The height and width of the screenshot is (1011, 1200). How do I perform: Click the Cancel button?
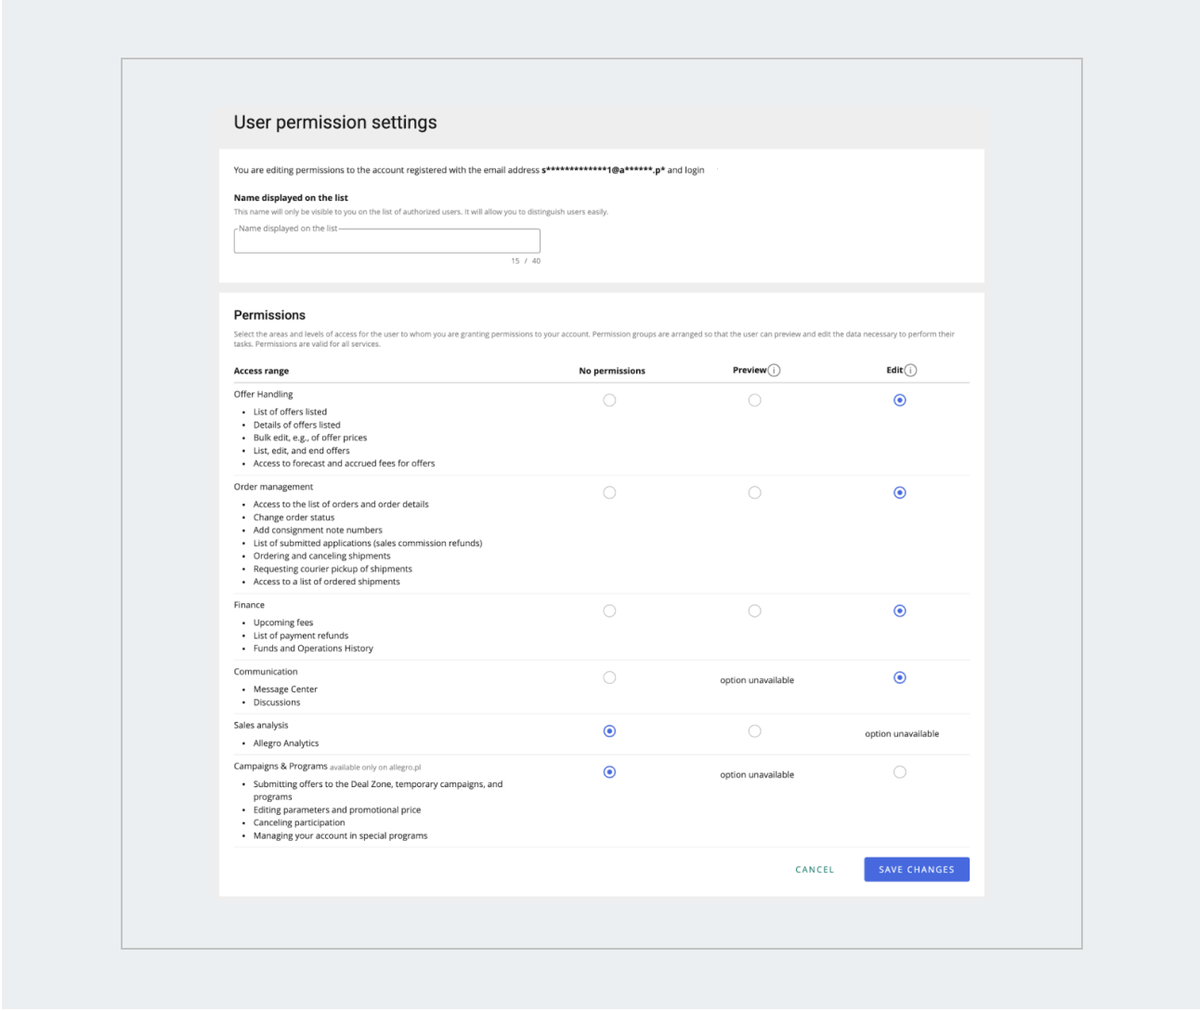814,870
